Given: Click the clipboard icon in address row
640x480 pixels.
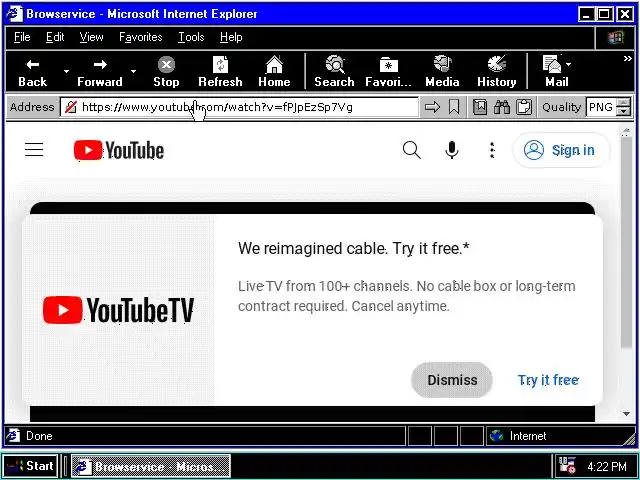Looking at the screenshot, I should click(524, 107).
